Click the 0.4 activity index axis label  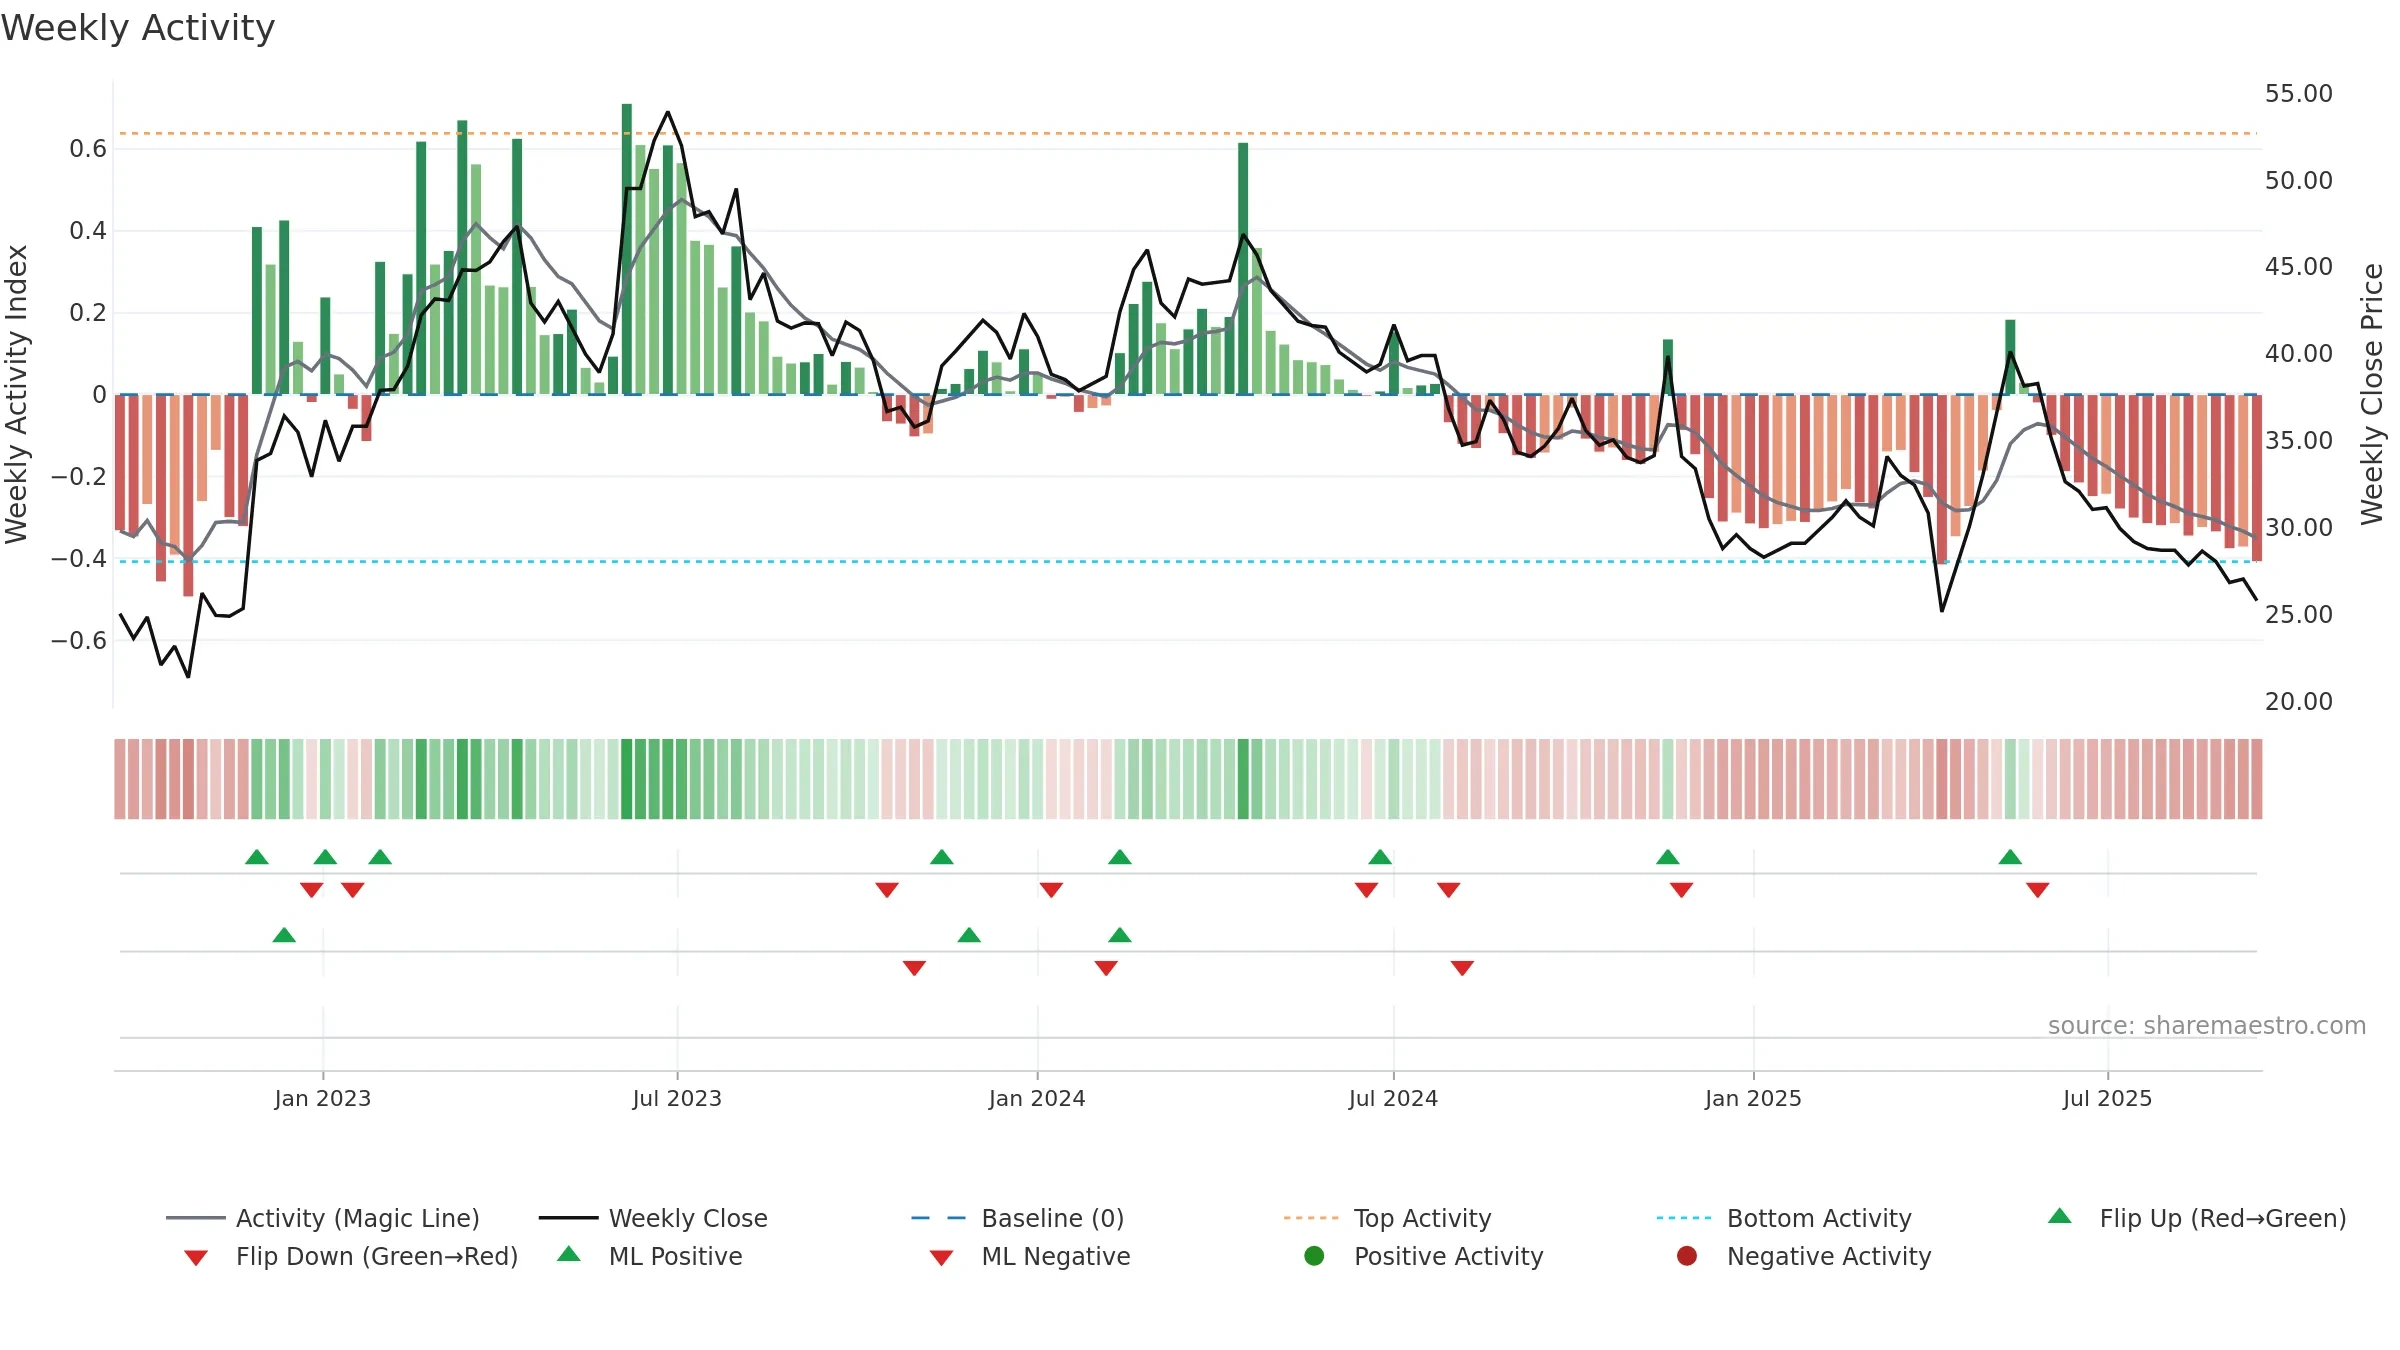(88, 231)
